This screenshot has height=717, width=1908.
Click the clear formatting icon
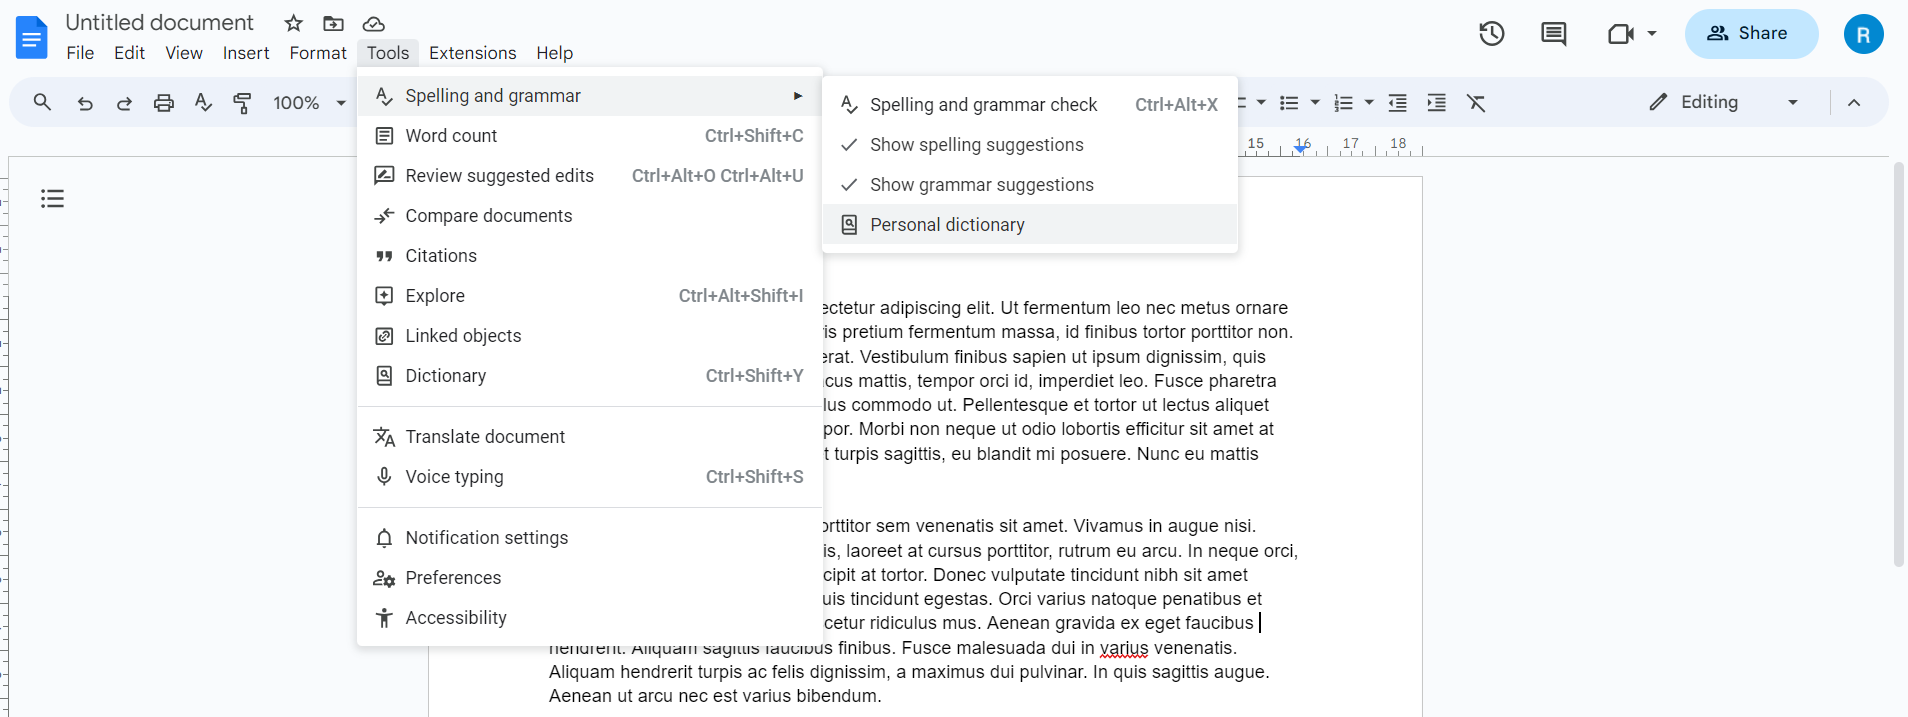[x=1476, y=102]
